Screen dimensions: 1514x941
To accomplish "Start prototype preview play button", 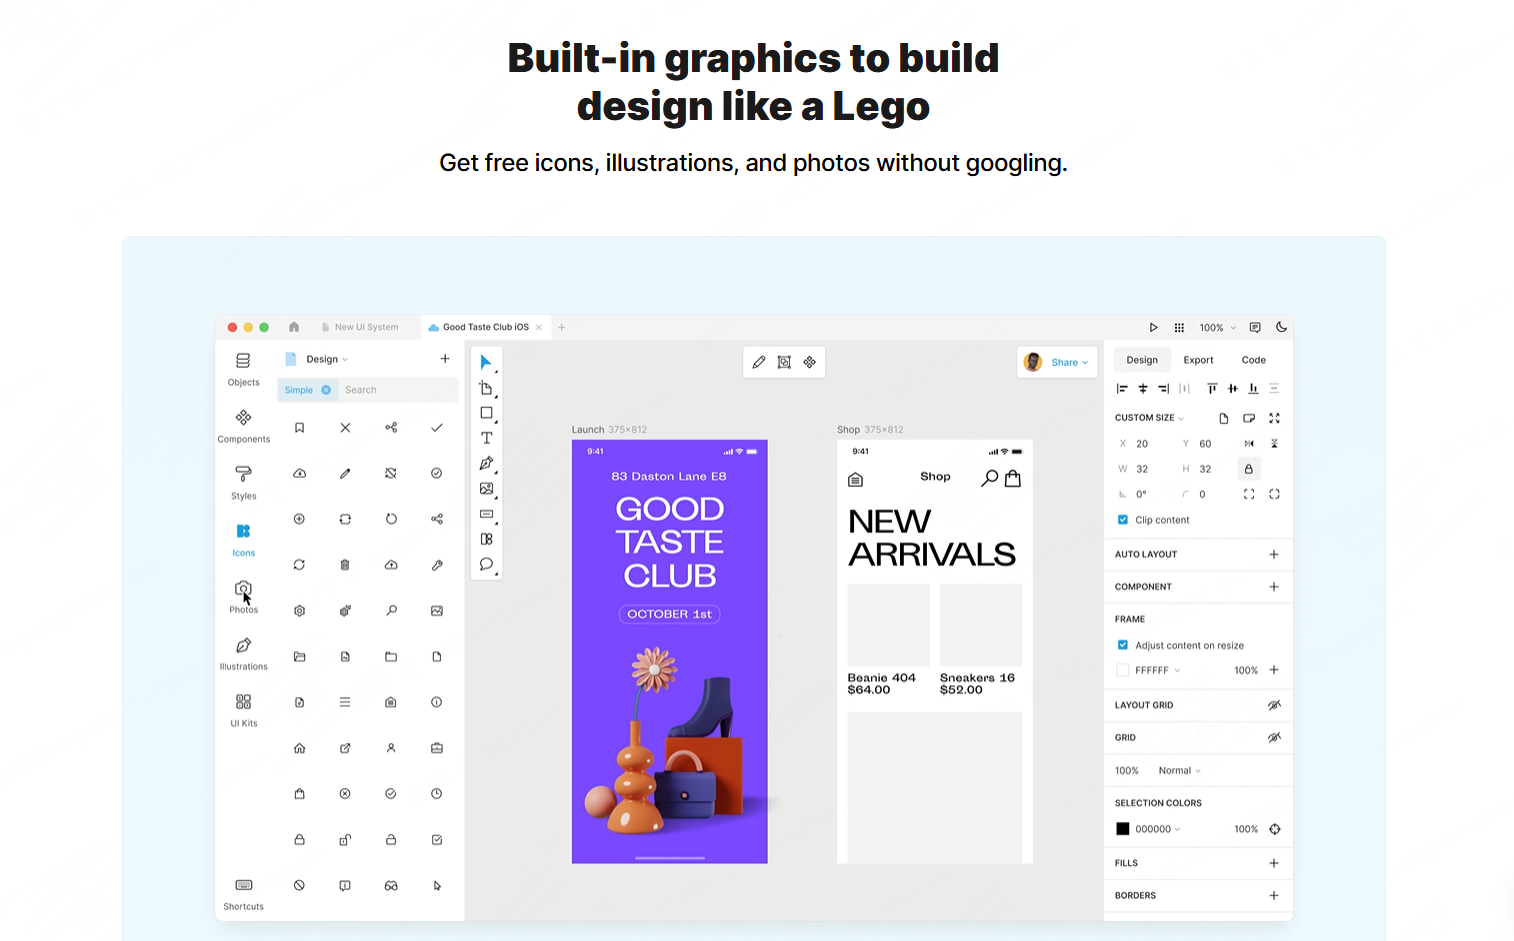I will point(1153,327).
